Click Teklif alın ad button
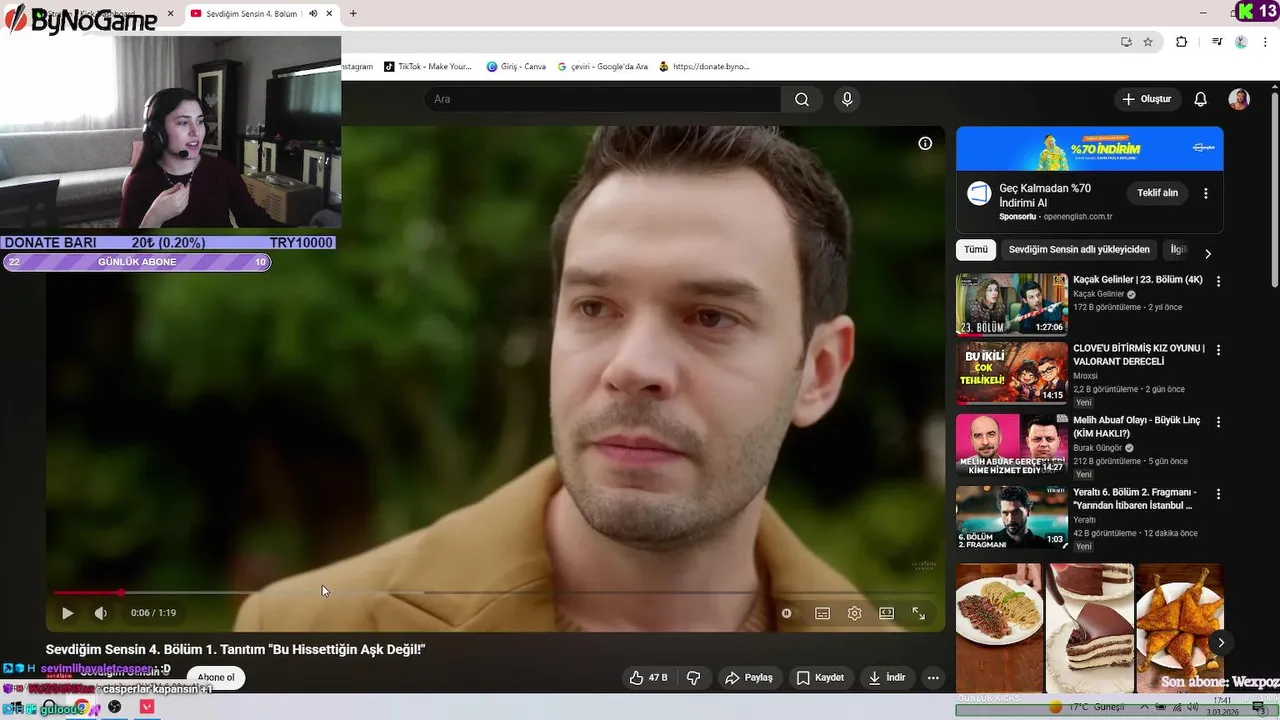The image size is (1280, 720). click(1157, 192)
